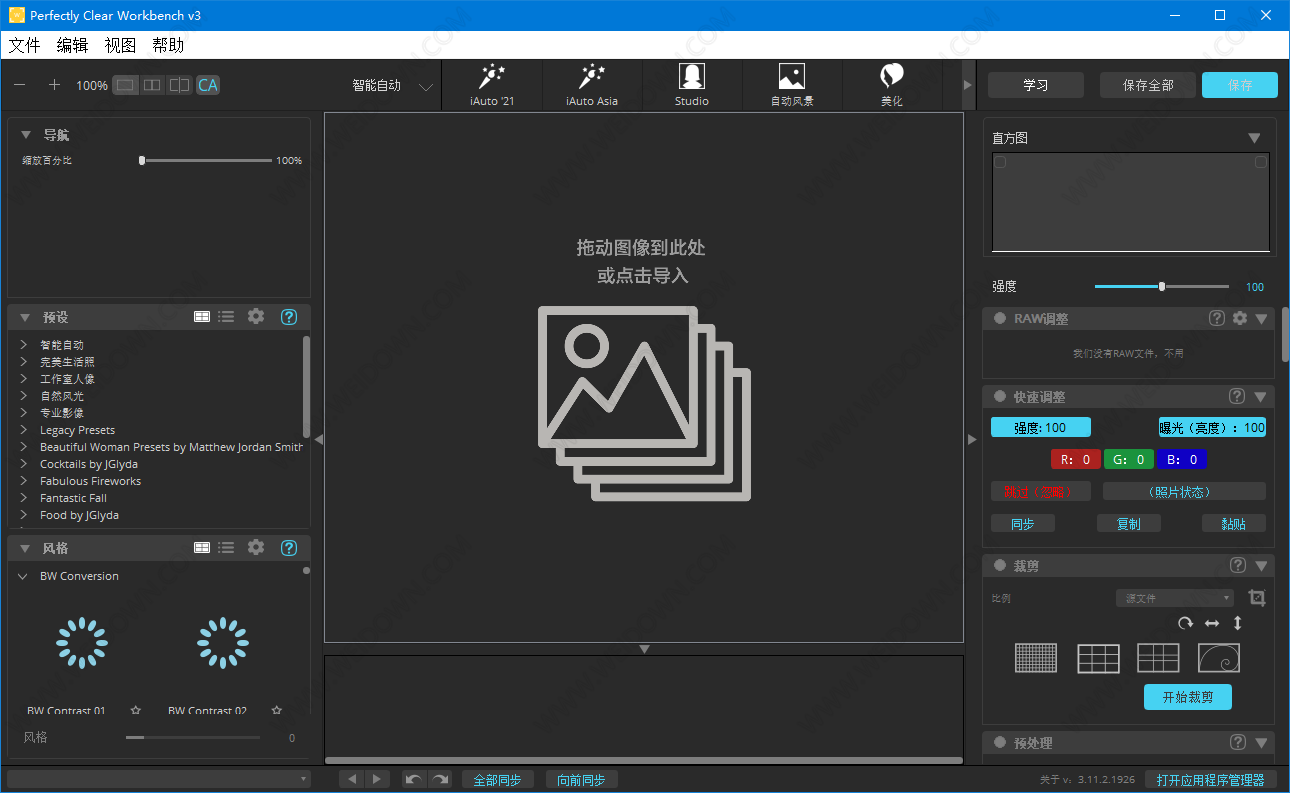Expand the Fabulous Fireworks folder
Screen dimensions: 1290x793
coord(23,481)
